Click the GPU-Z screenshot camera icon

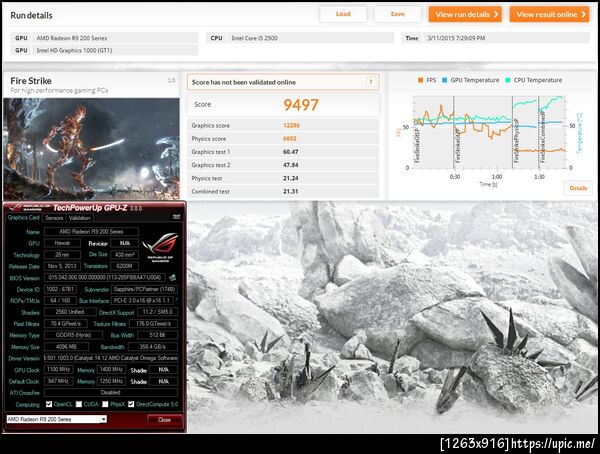pyautogui.click(x=176, y=217)
